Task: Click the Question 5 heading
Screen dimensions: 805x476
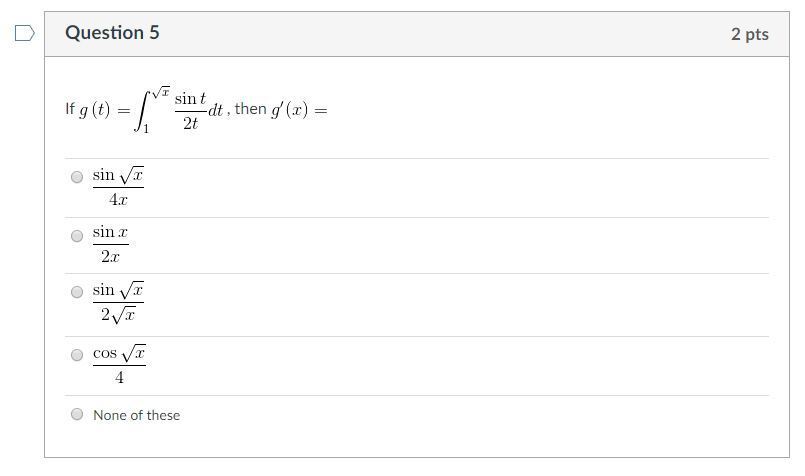Action: pyautogui.click(x=112, y=33)
